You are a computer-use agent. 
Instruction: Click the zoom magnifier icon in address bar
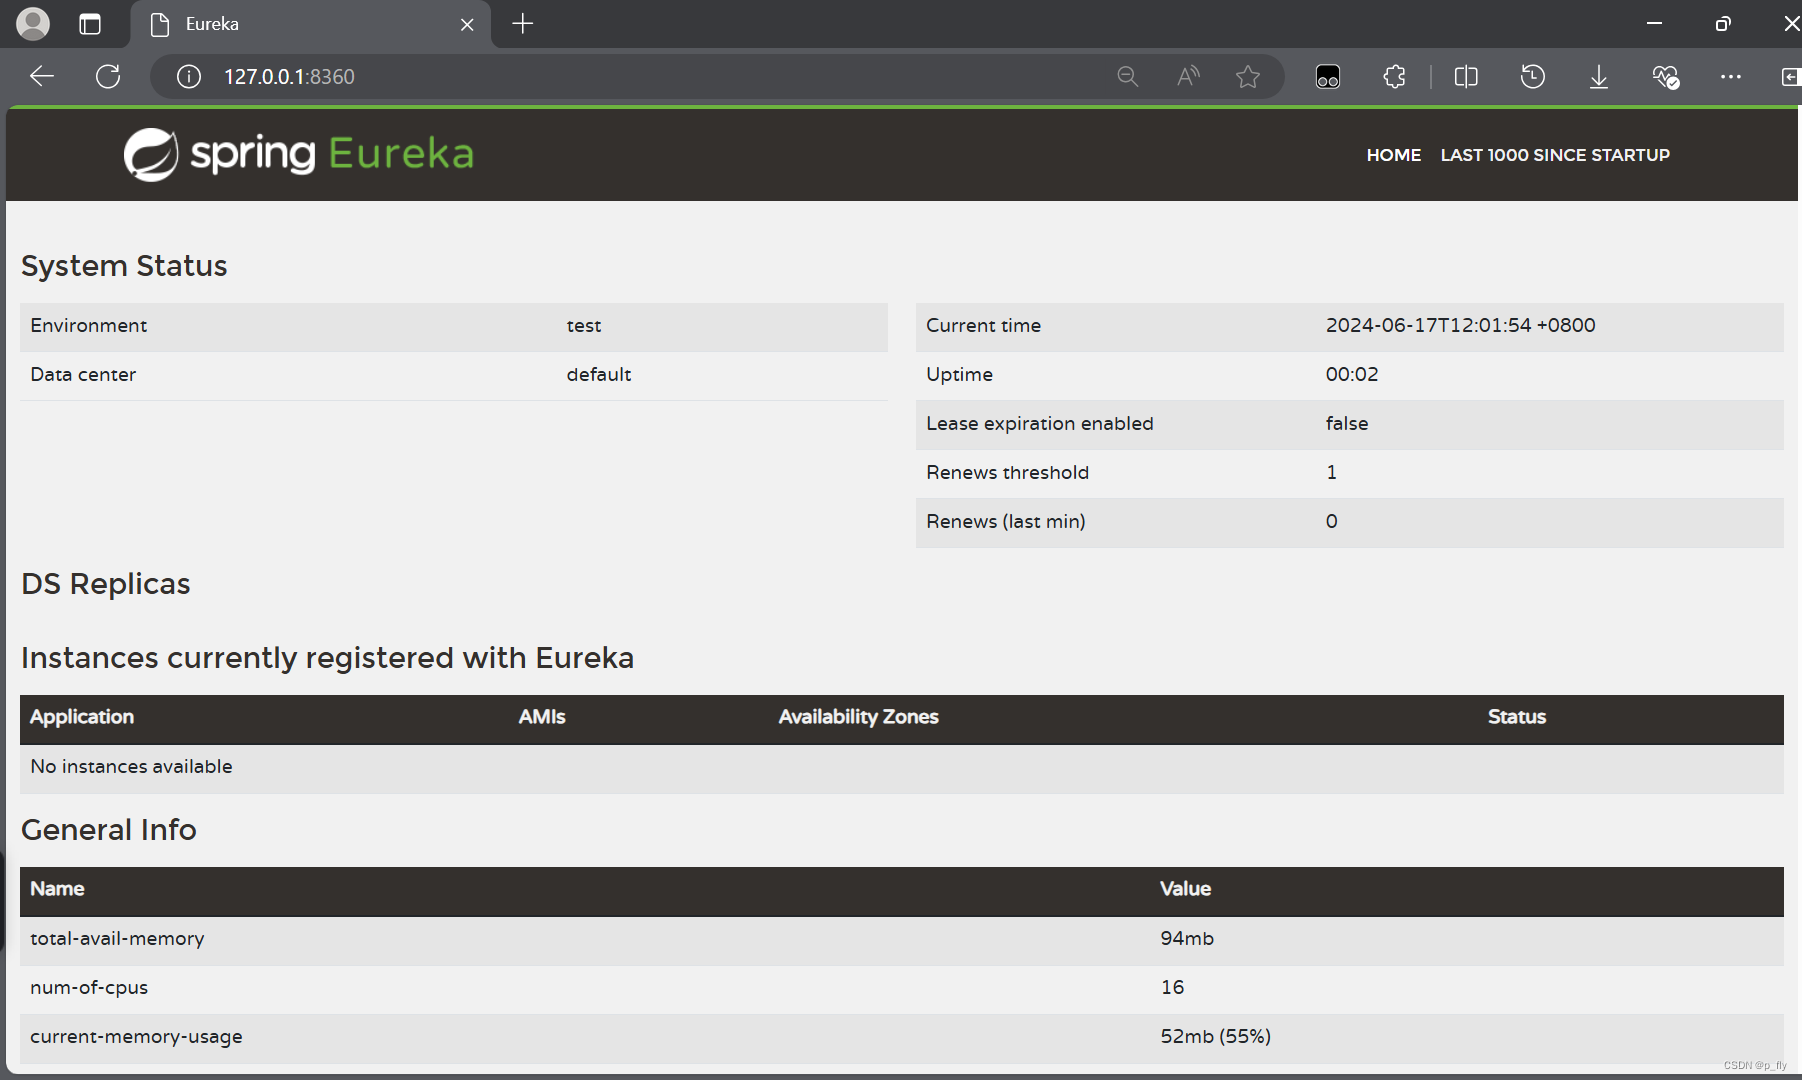(1127, 76)
